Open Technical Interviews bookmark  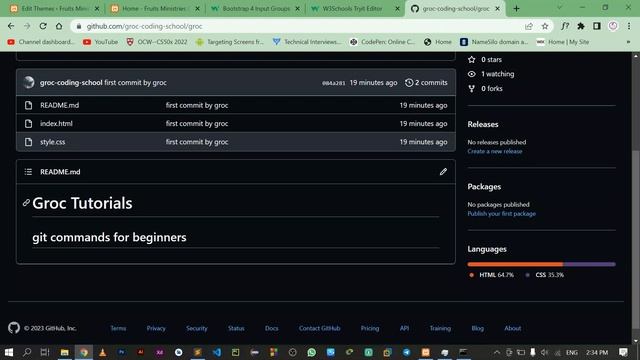(x=307, y=42)
